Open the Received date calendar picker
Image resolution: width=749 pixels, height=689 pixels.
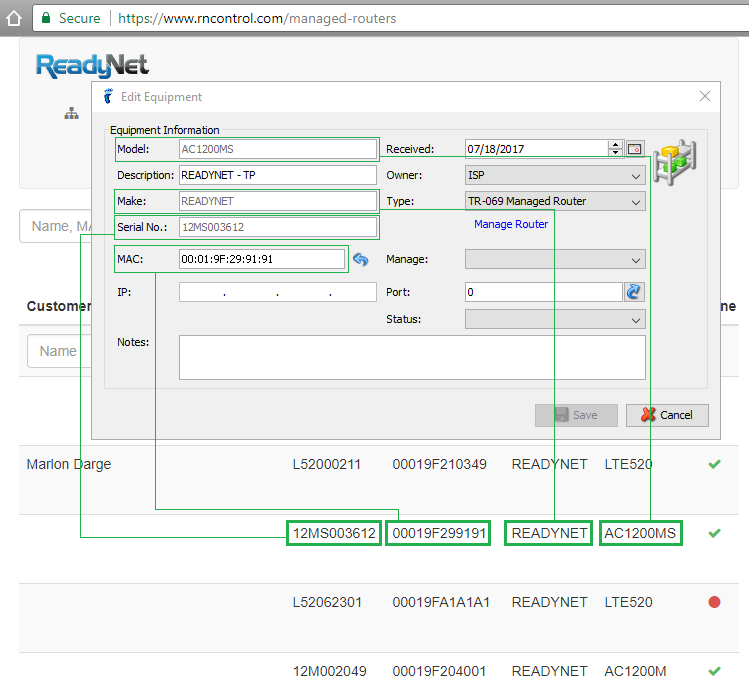(634, 149)
